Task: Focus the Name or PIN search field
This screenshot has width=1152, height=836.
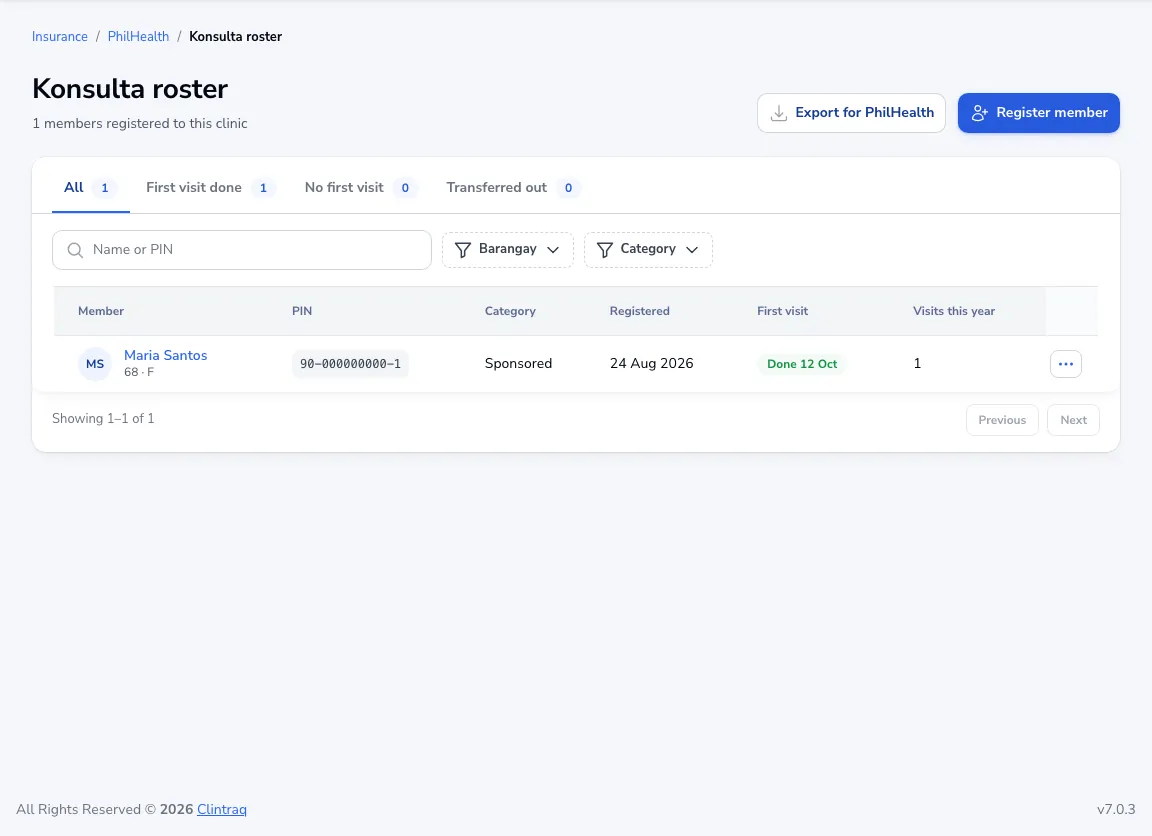Action: (242, 250)
